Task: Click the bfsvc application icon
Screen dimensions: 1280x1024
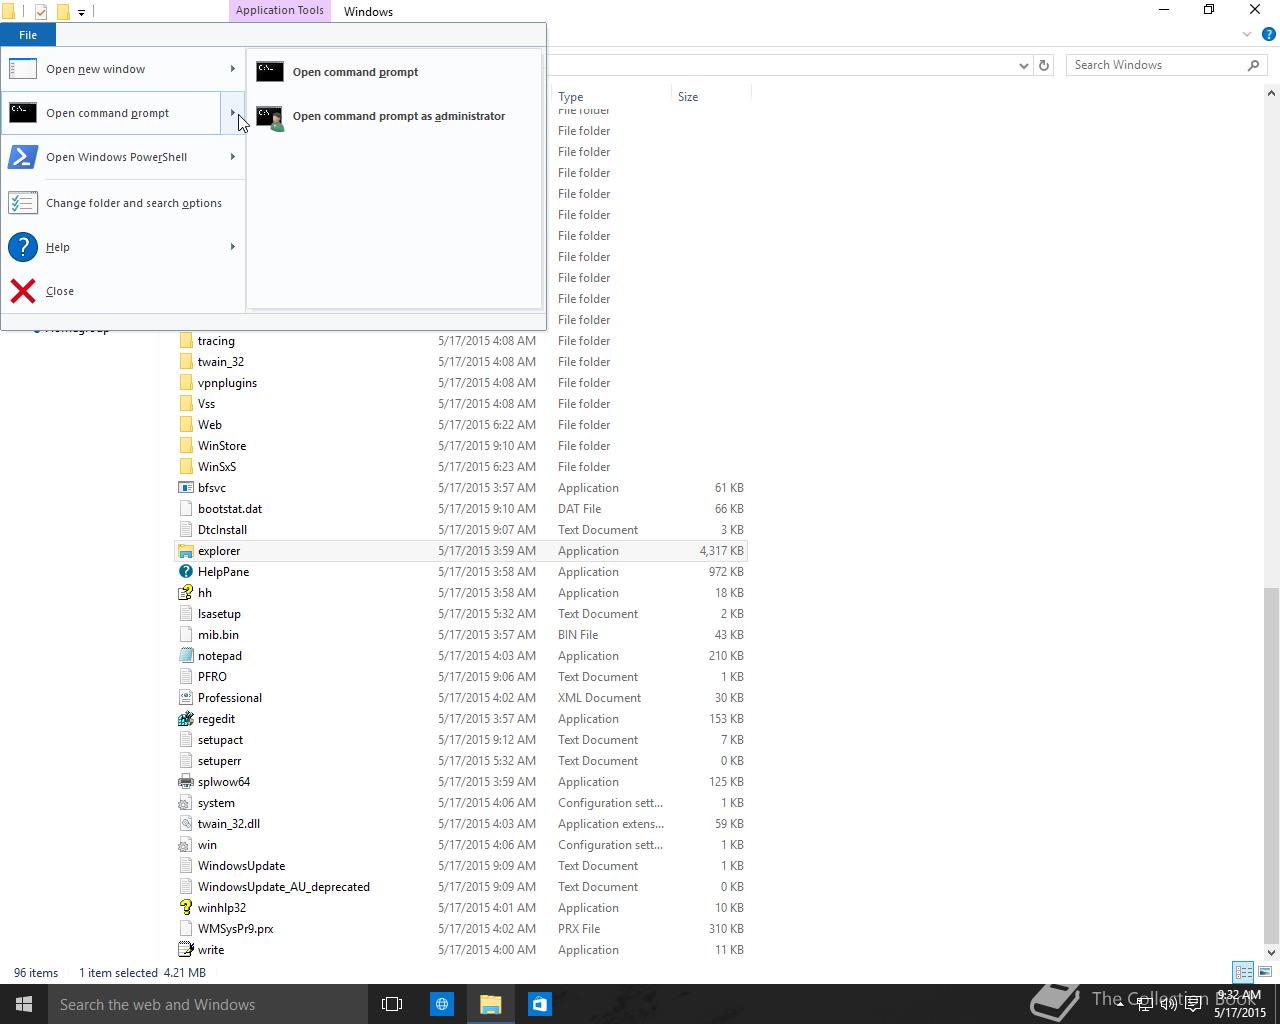Action: (x=185, y=488)
